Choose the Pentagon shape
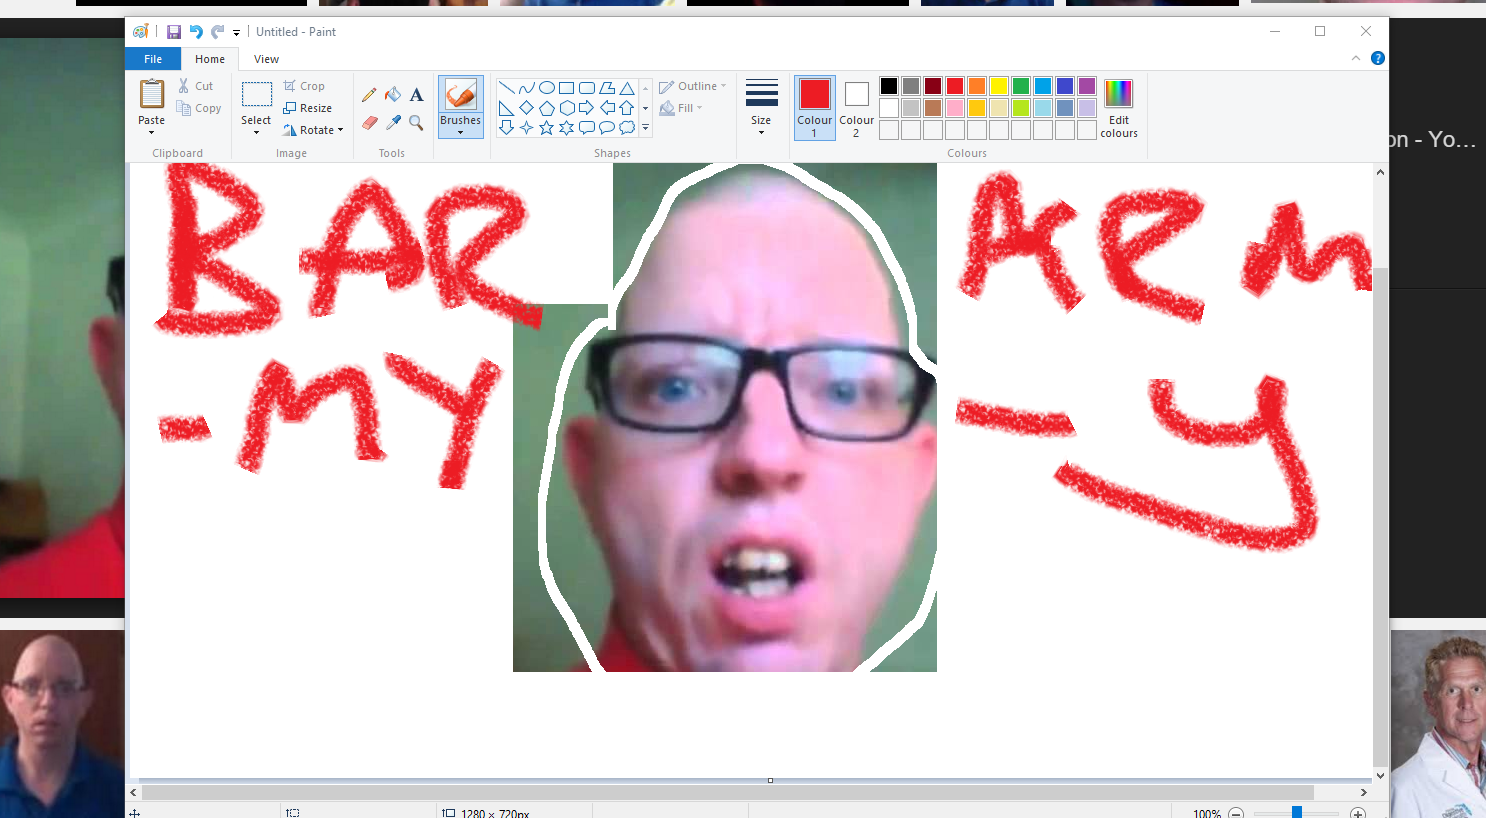This screenshot has width=1486, height=818. point(547,108)
